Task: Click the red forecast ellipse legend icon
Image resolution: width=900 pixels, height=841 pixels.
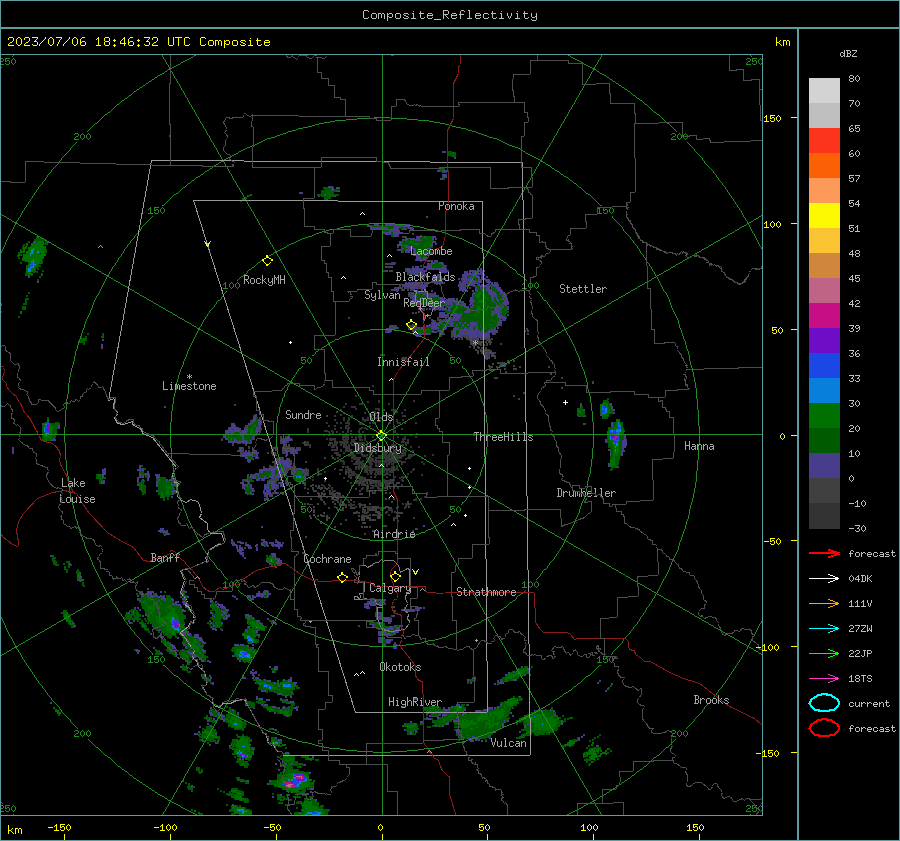Action: coord(824,728)
